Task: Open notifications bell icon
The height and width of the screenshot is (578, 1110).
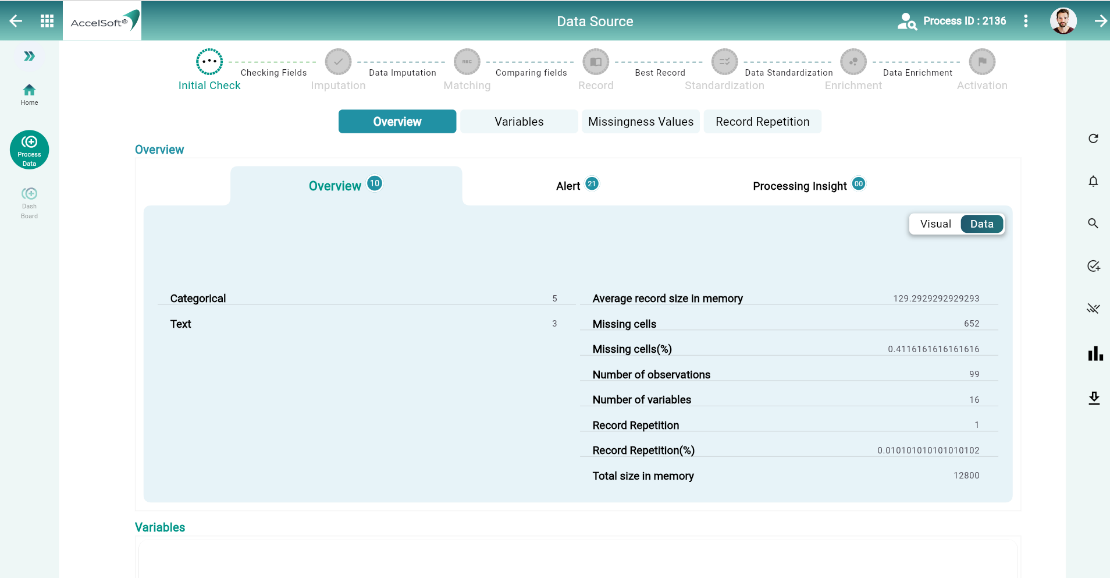Action: pos(1093,181)
